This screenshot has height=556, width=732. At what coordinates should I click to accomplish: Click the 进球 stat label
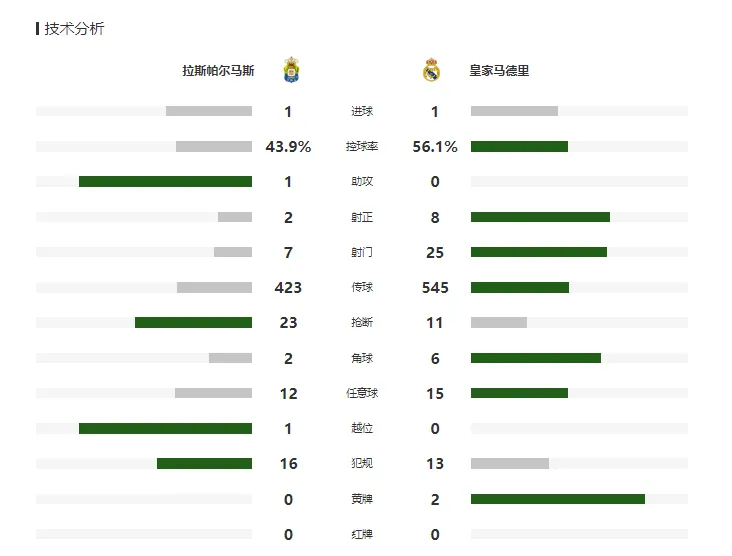[x=362, y=112]
